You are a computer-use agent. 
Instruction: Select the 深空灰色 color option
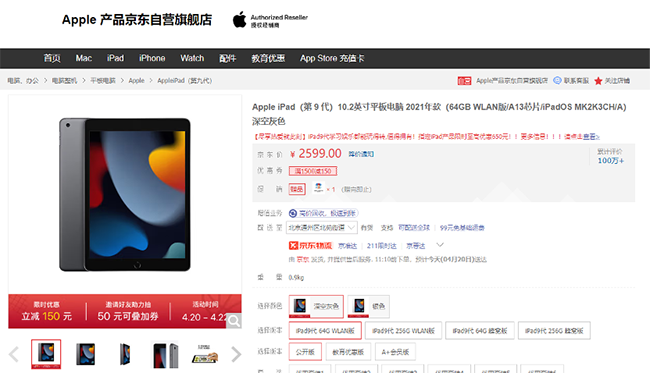[x=316, y=306]
